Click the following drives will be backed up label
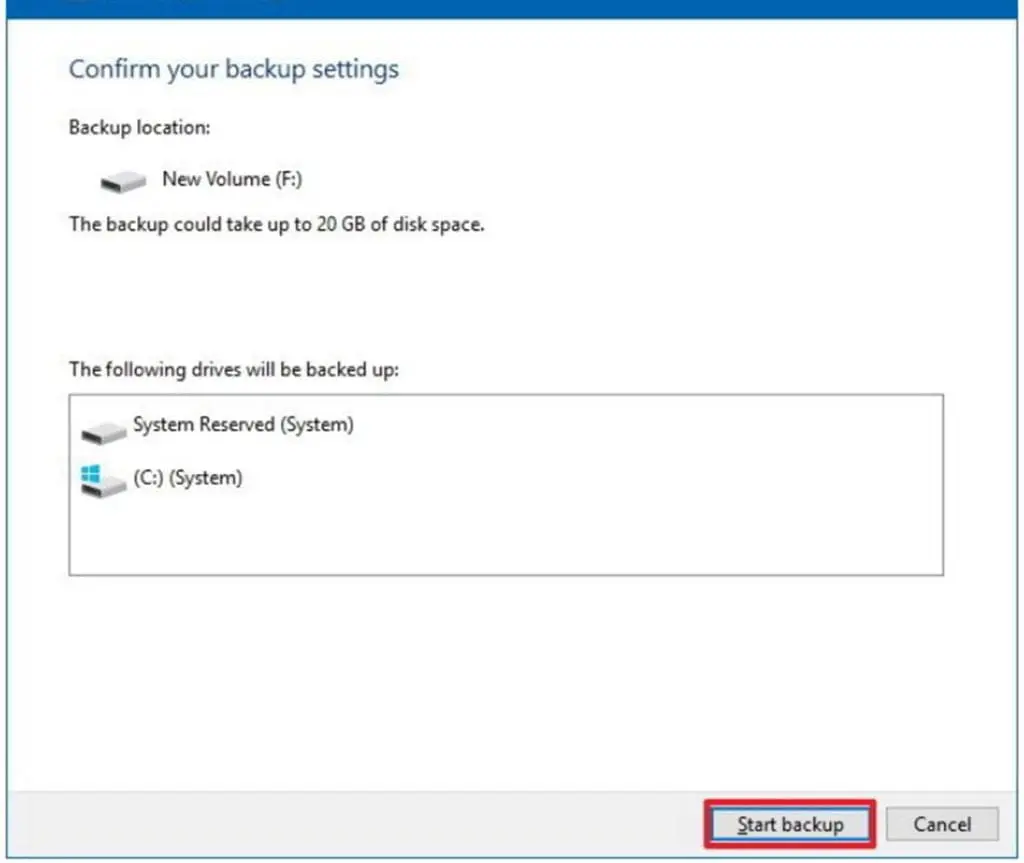 (233, 369)
